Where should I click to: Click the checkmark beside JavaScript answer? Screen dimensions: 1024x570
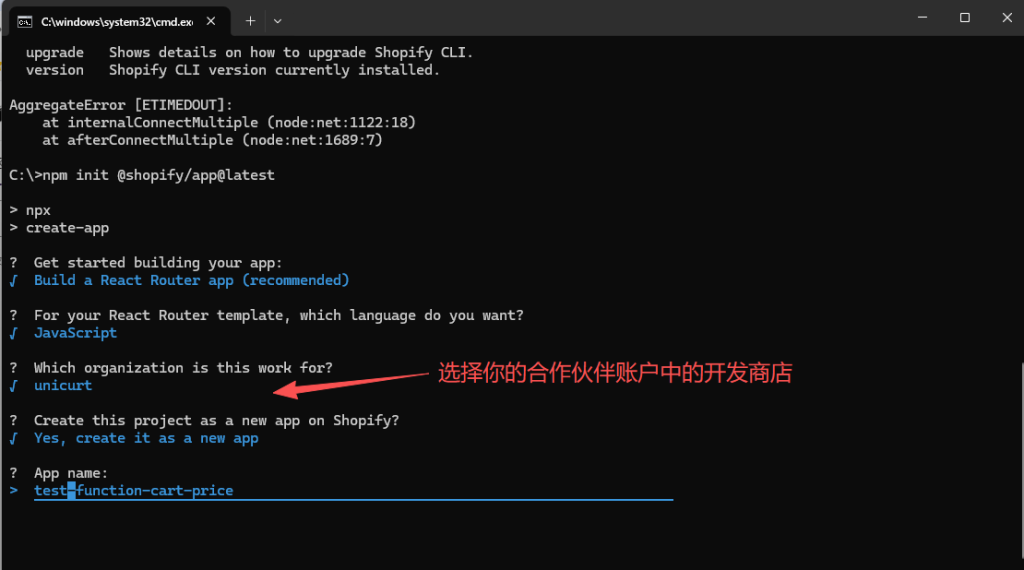14,333
